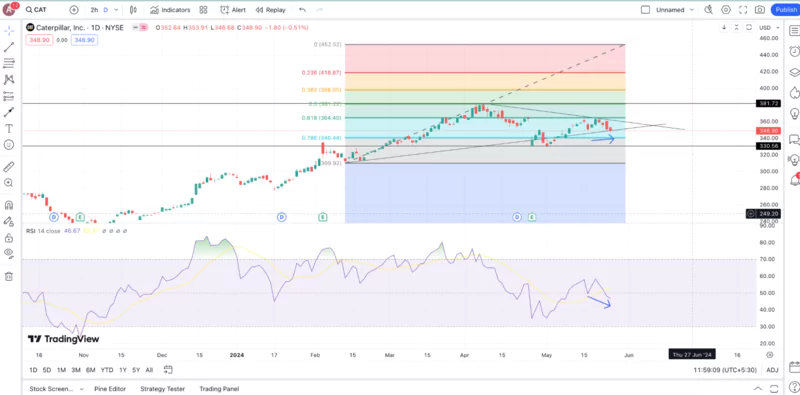This screenshot has width=800, height=395.
Task: Enter fullscreen mode
Action: coord(743,10)
